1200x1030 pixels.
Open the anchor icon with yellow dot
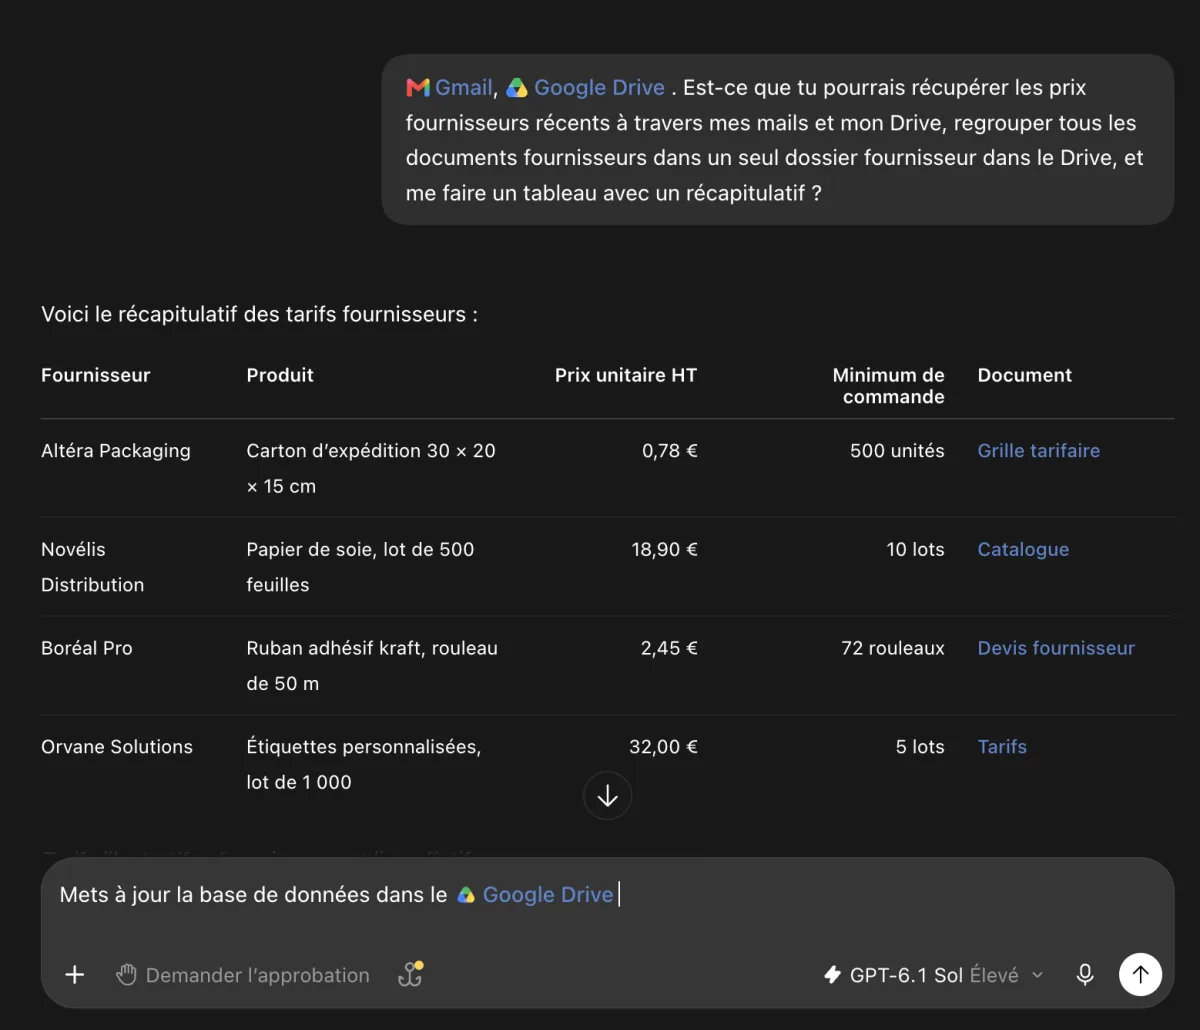tap(410, 975)
